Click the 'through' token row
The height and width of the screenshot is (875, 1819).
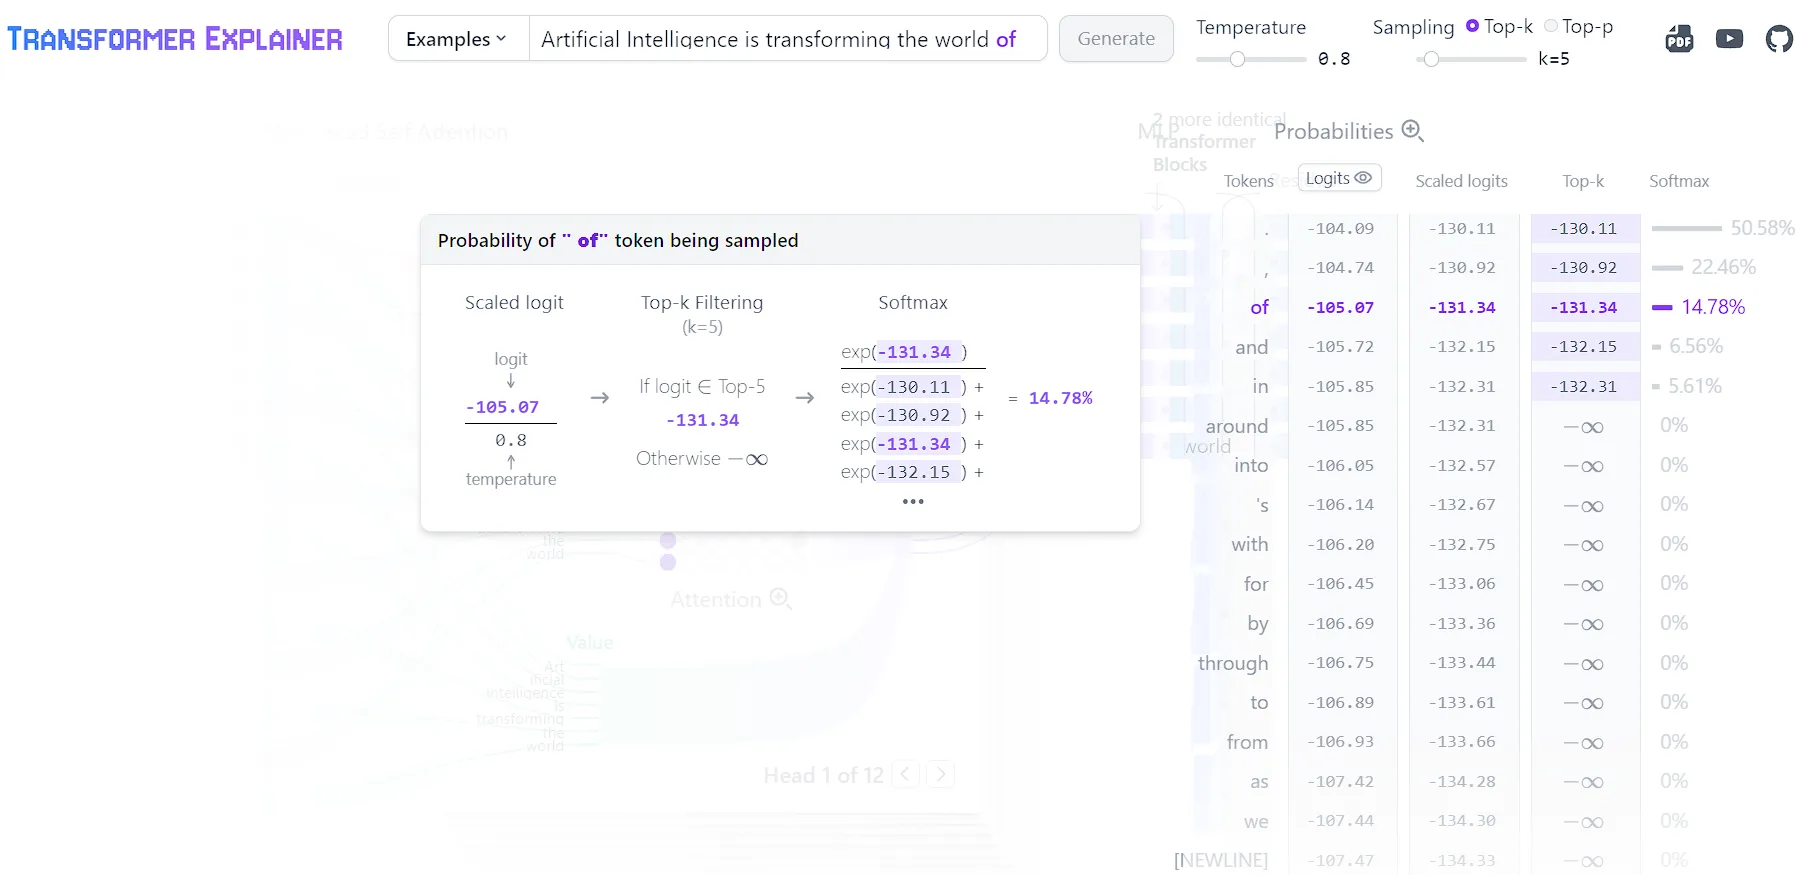[1233, 663]
